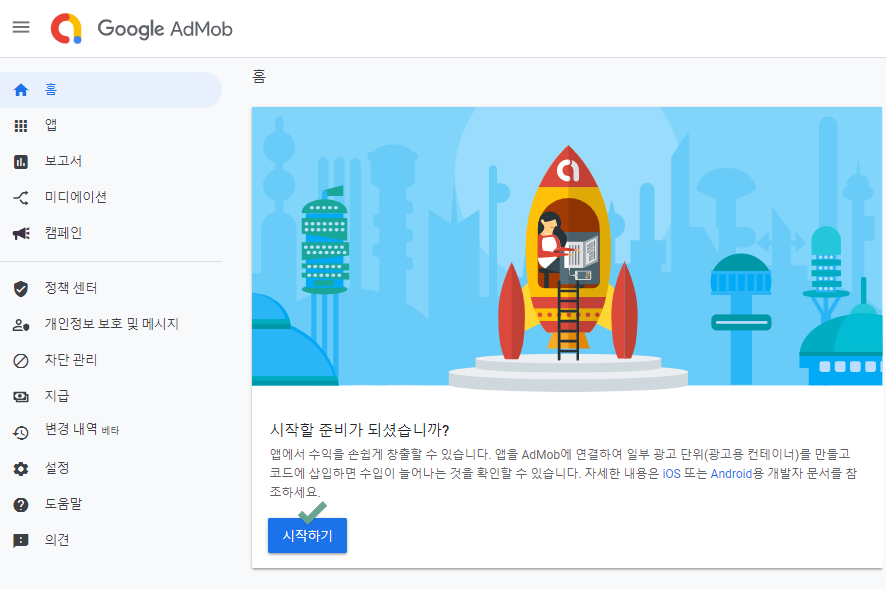886x589 pixels.
Task: Select 의견 feedback menu item
Action: (57, 541)
